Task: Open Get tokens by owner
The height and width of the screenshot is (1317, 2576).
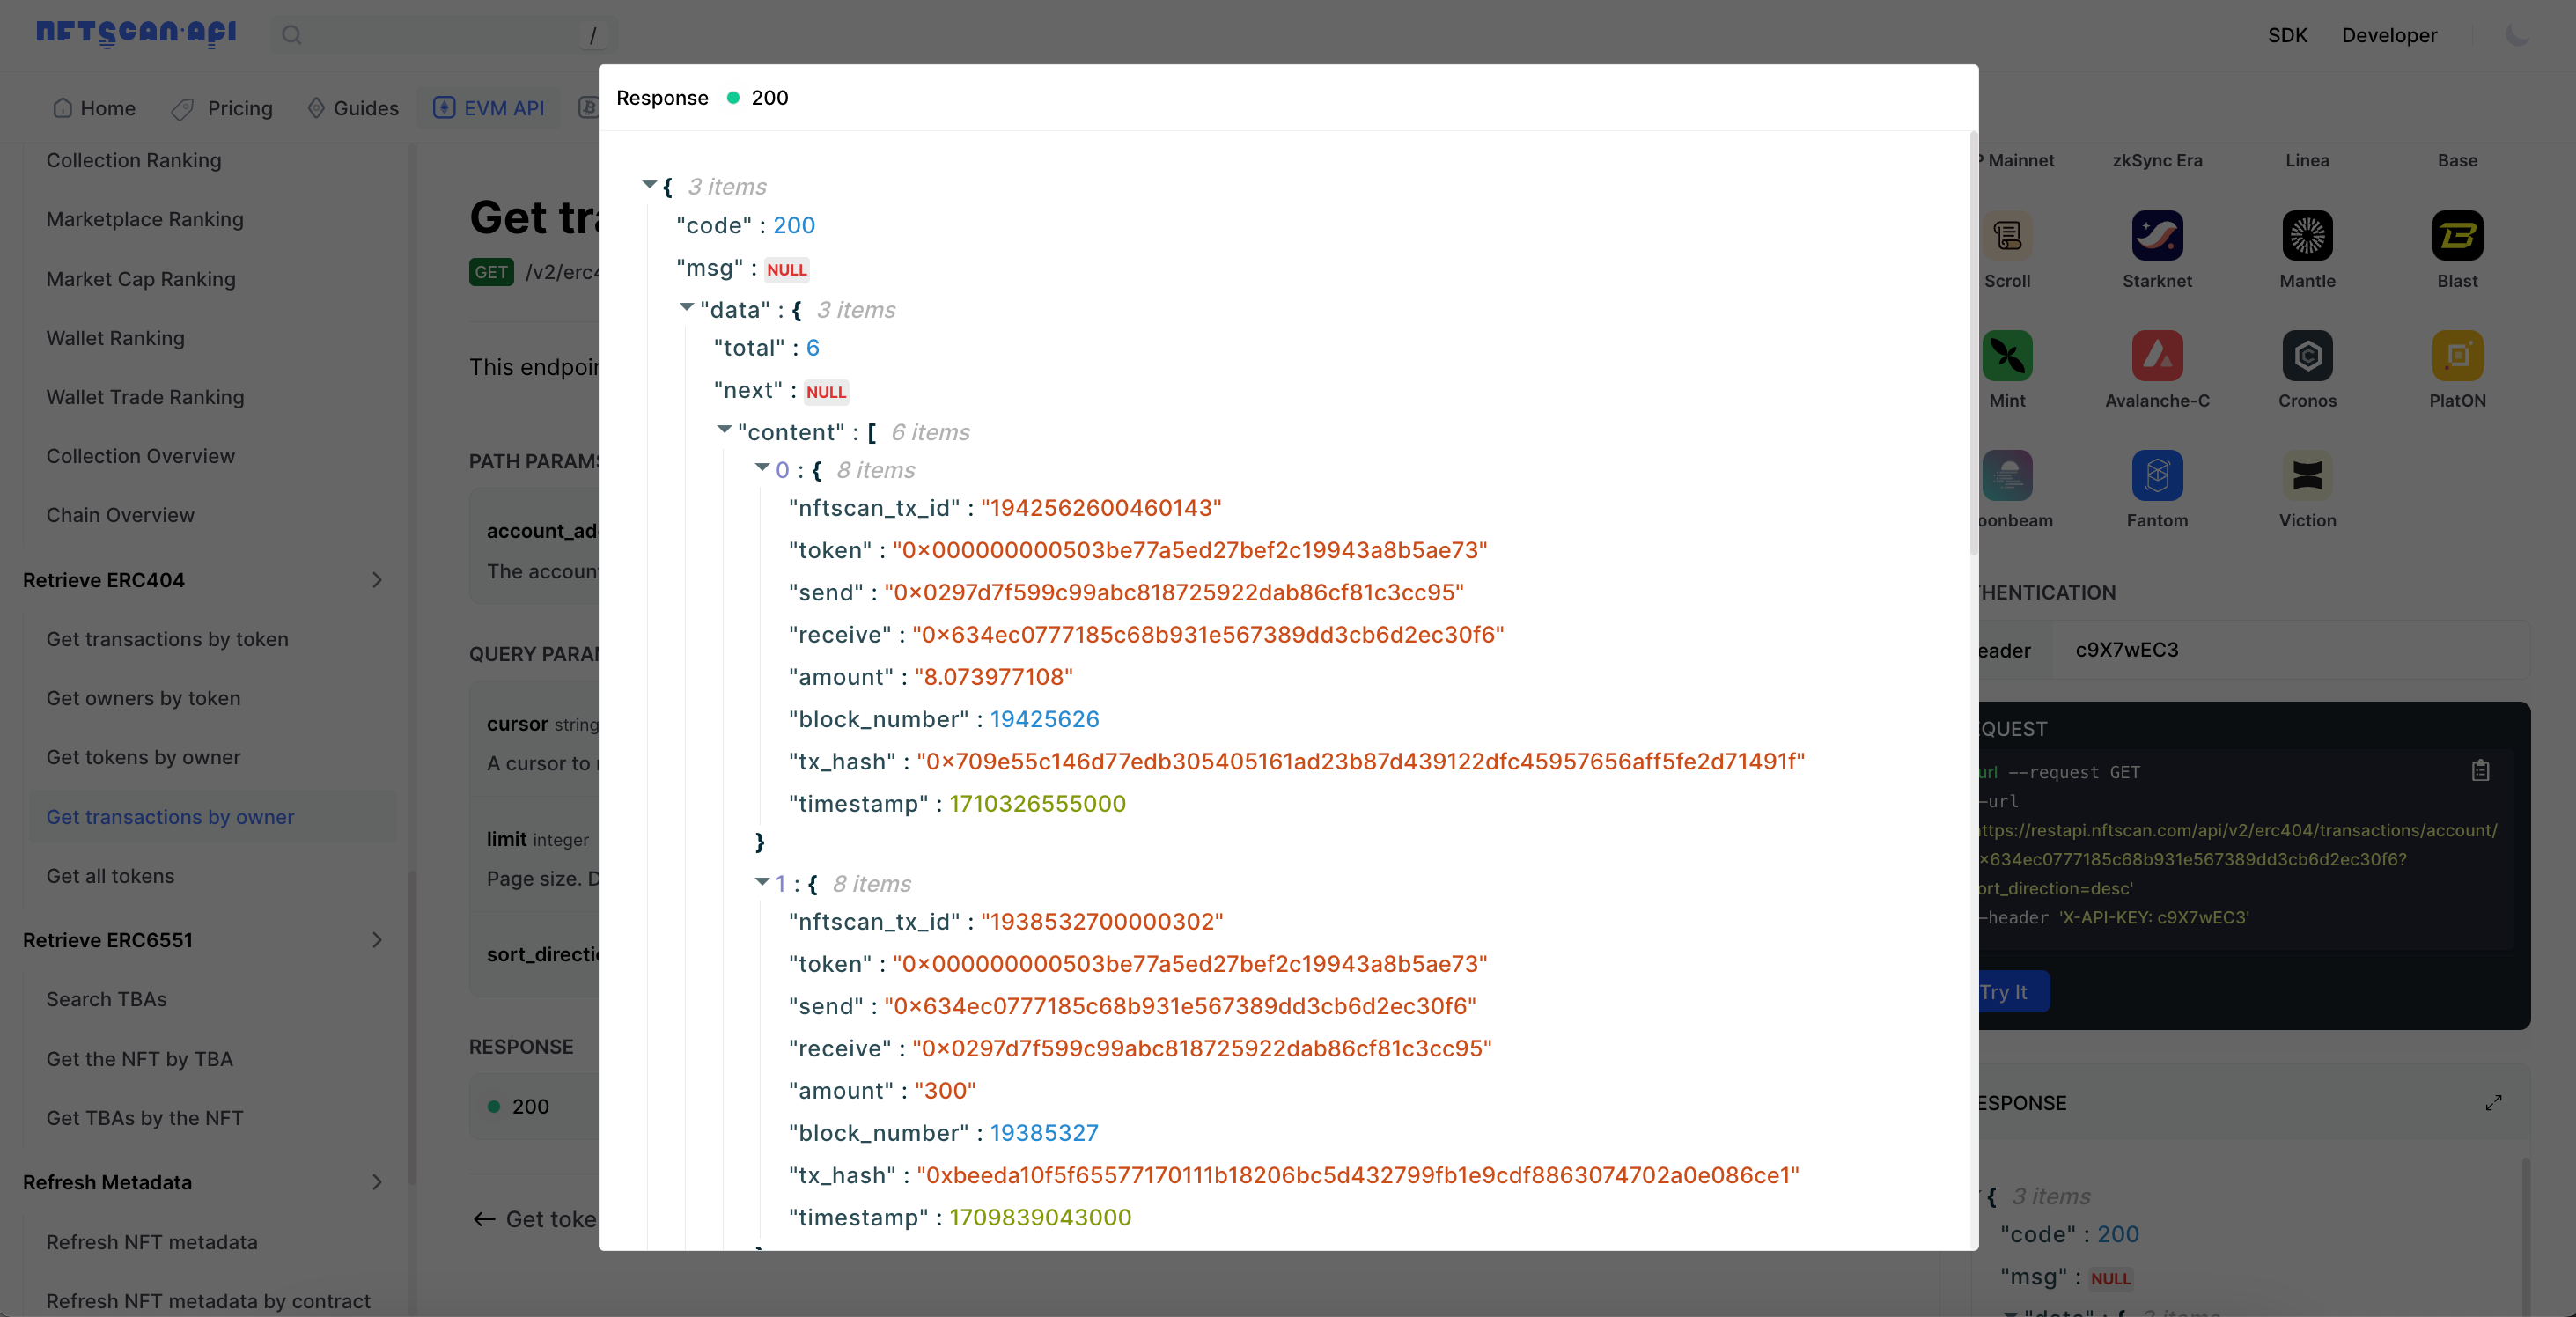Action: 143,757
